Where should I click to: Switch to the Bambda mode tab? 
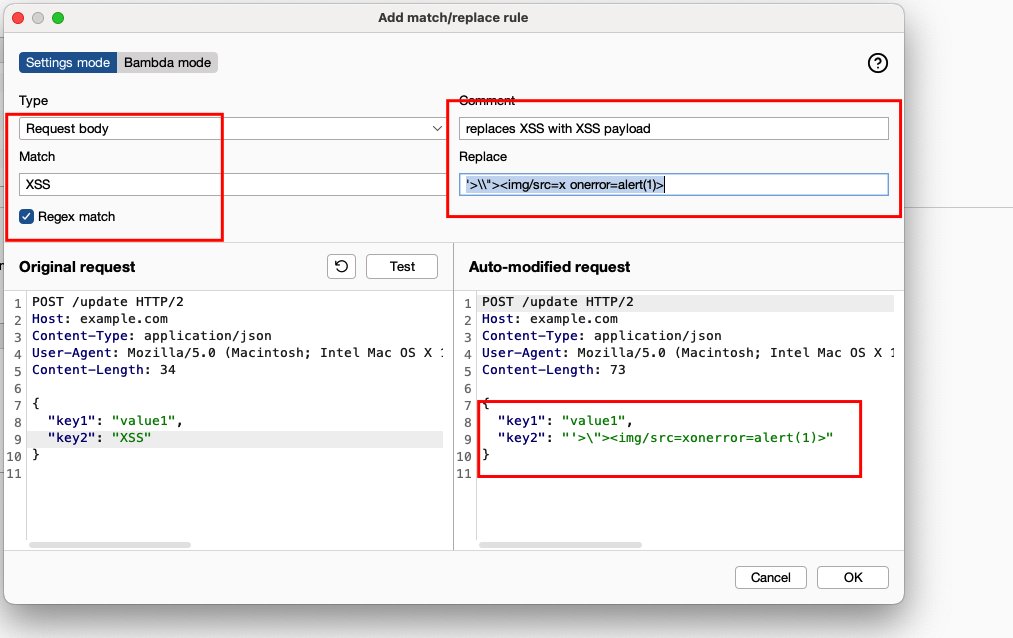click(x=166, y=62)
